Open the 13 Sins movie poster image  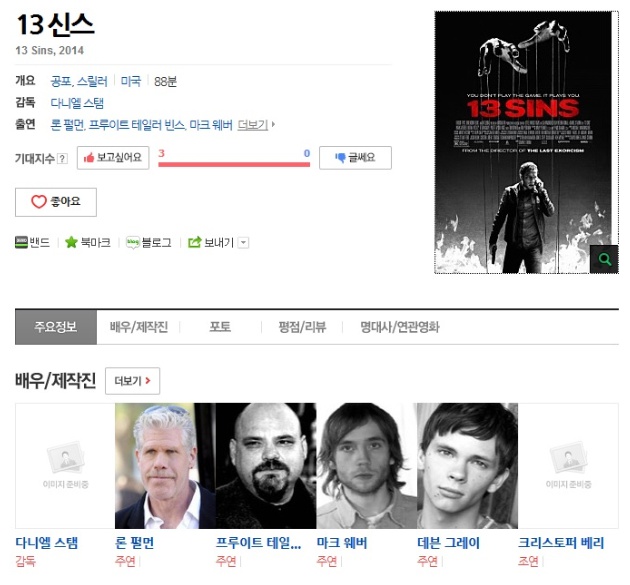(526, 142)
